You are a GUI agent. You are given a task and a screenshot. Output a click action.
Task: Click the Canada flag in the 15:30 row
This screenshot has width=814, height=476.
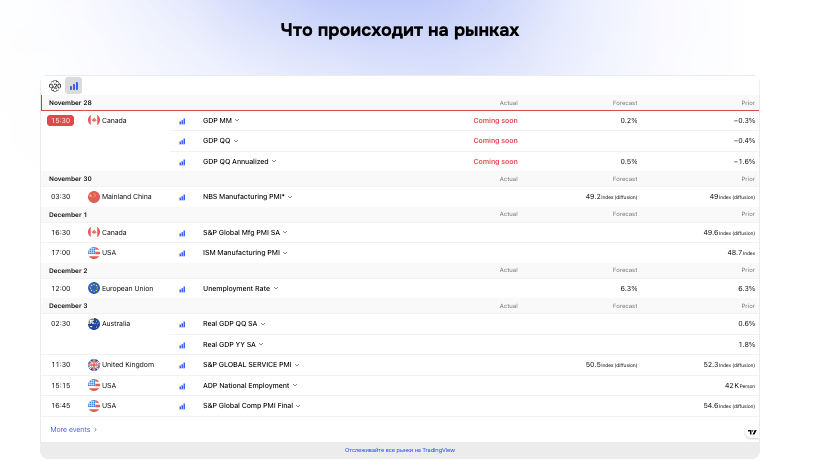coord(93,120)
